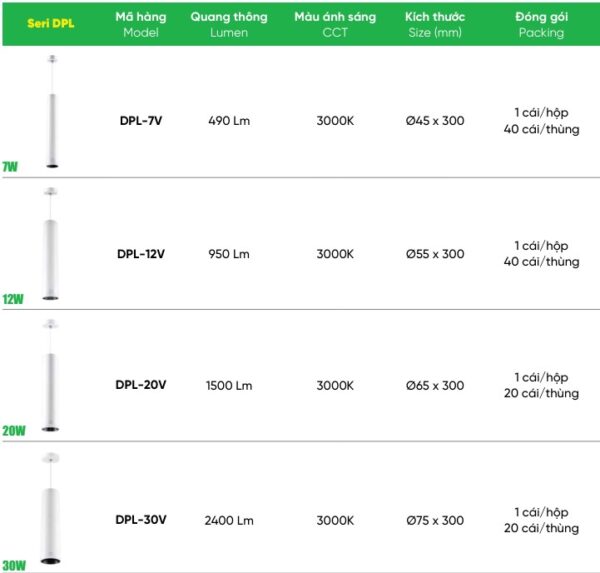600x573 pixels.
Task: Click the 'Màu ánh sáng CCT' column header
Action: click(335, 24)
